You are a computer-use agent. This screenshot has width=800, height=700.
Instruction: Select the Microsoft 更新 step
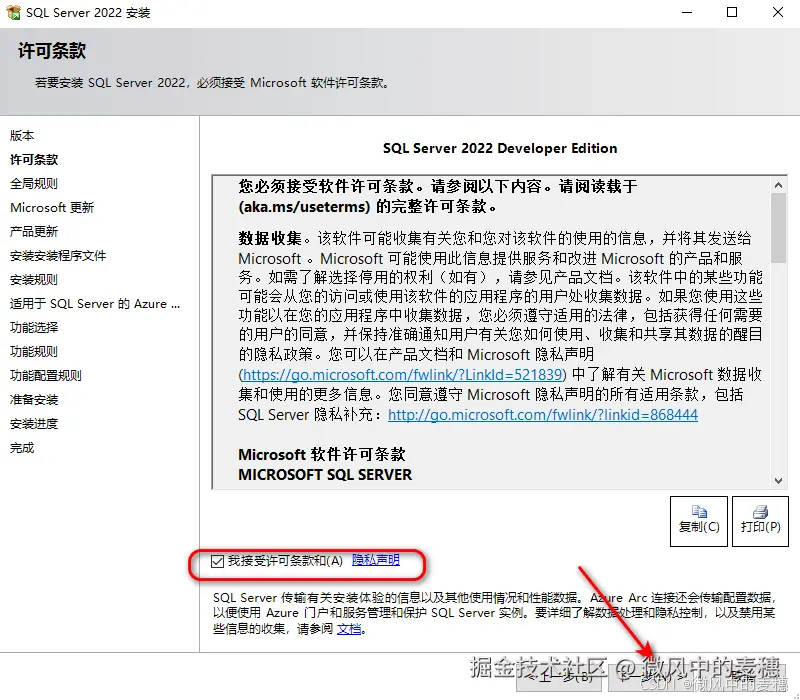[52, 208]
